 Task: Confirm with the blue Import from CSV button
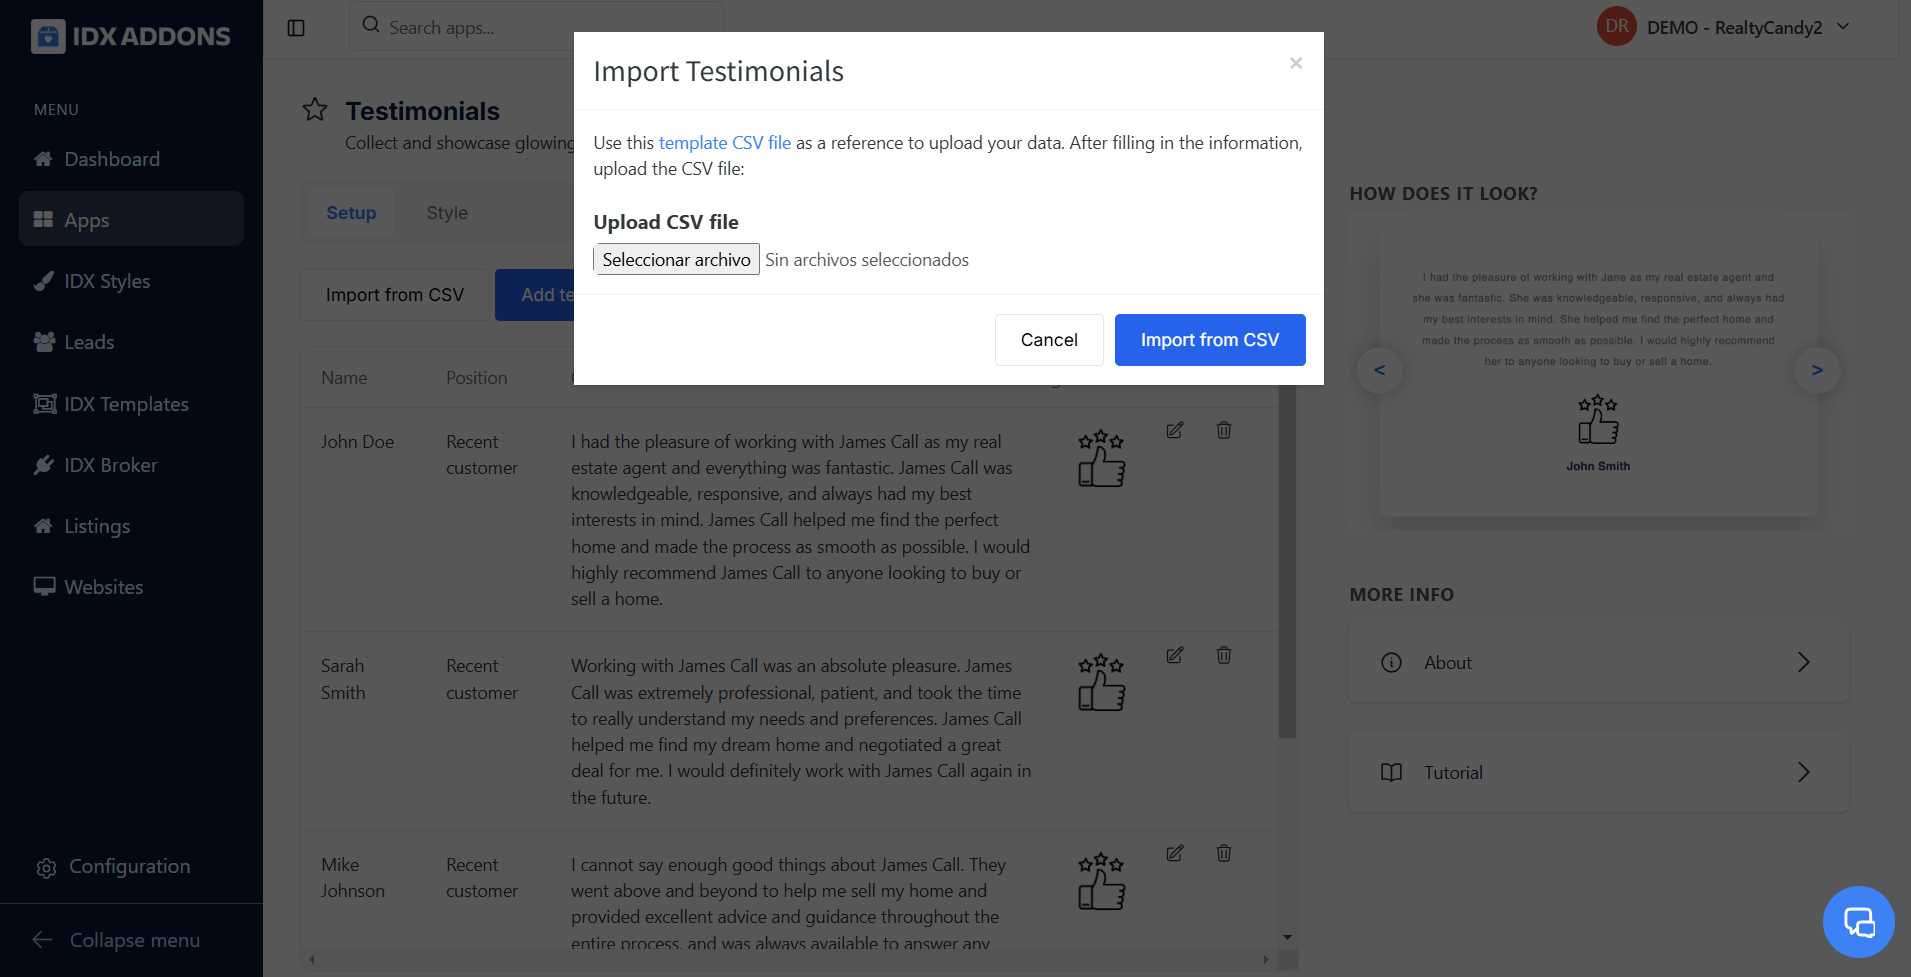point(1209,340)
